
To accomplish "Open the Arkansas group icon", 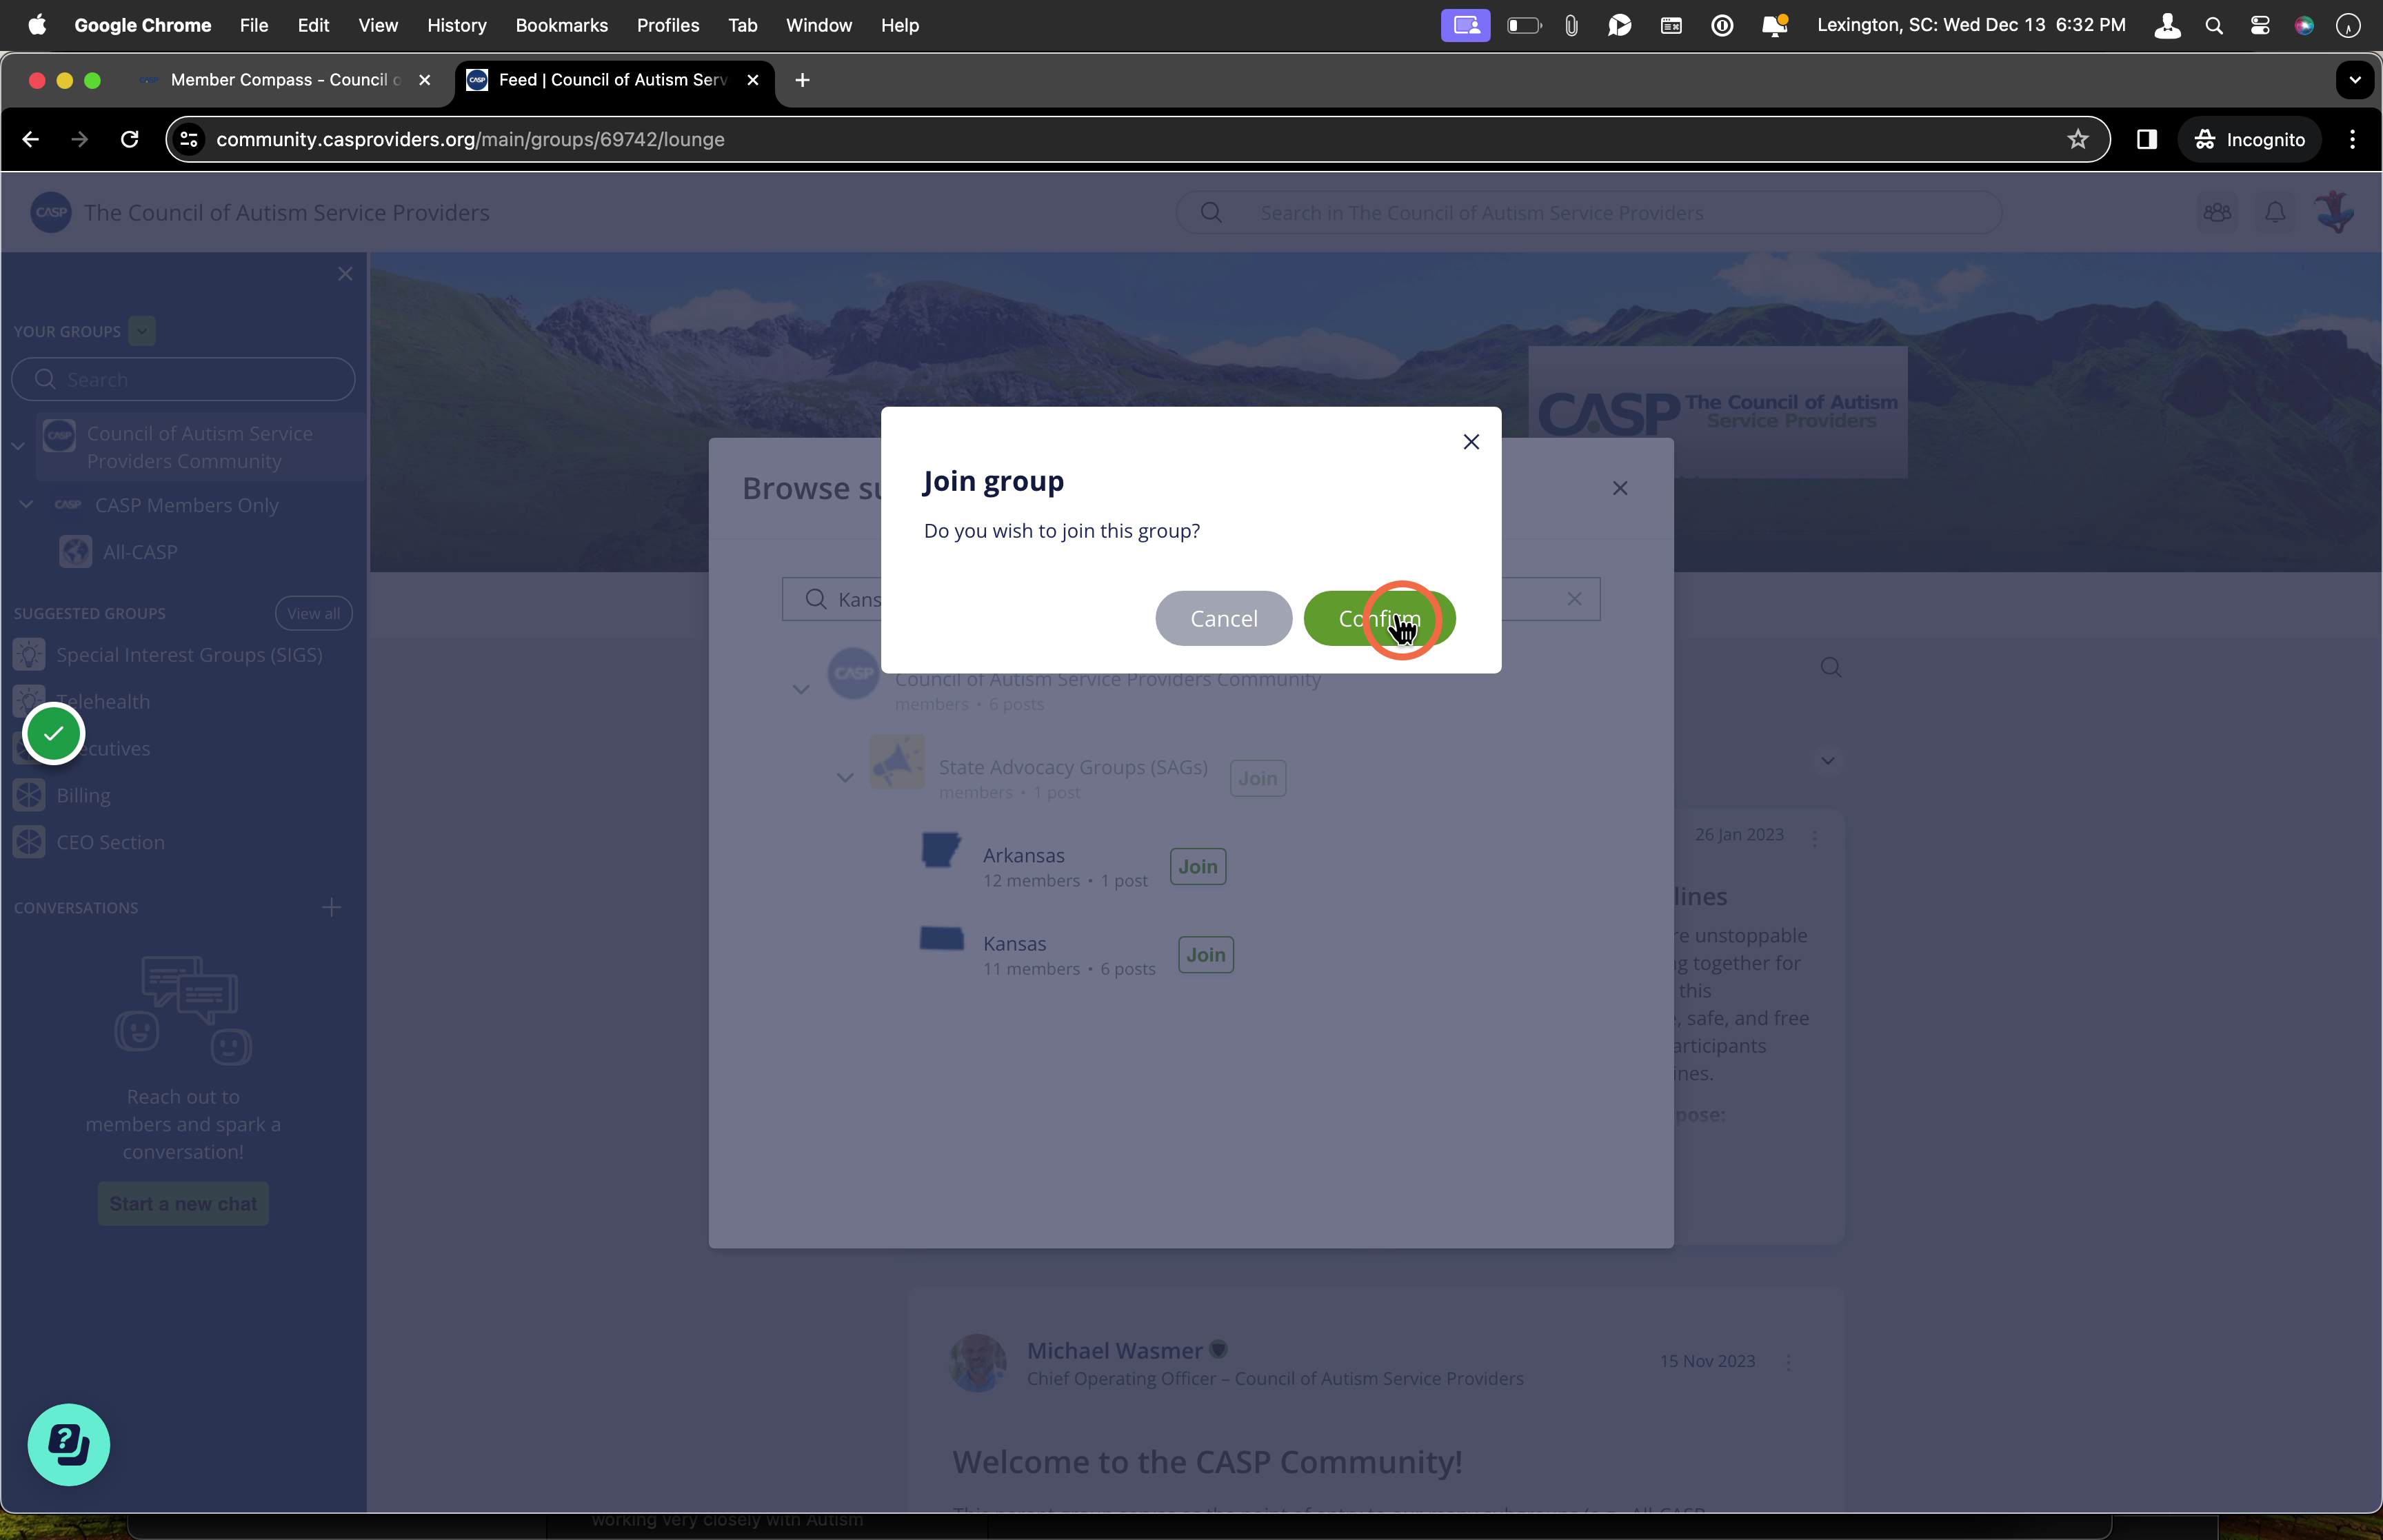I will point(940,851).
